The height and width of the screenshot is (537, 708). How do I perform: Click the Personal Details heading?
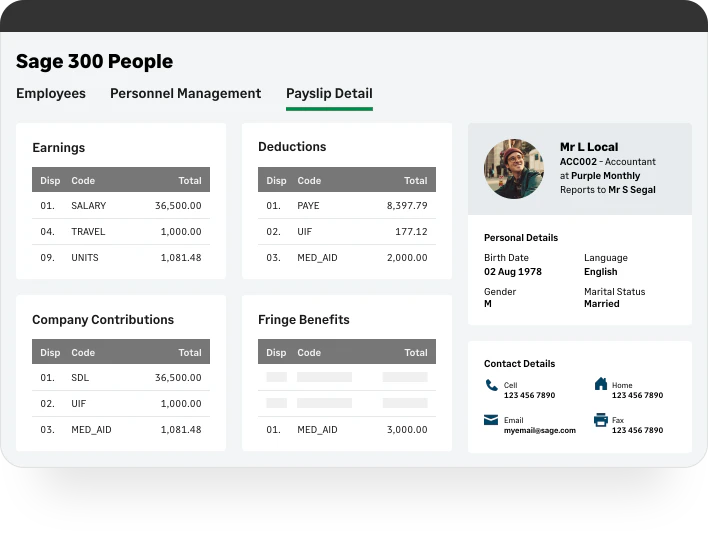(x=521, y=238)
